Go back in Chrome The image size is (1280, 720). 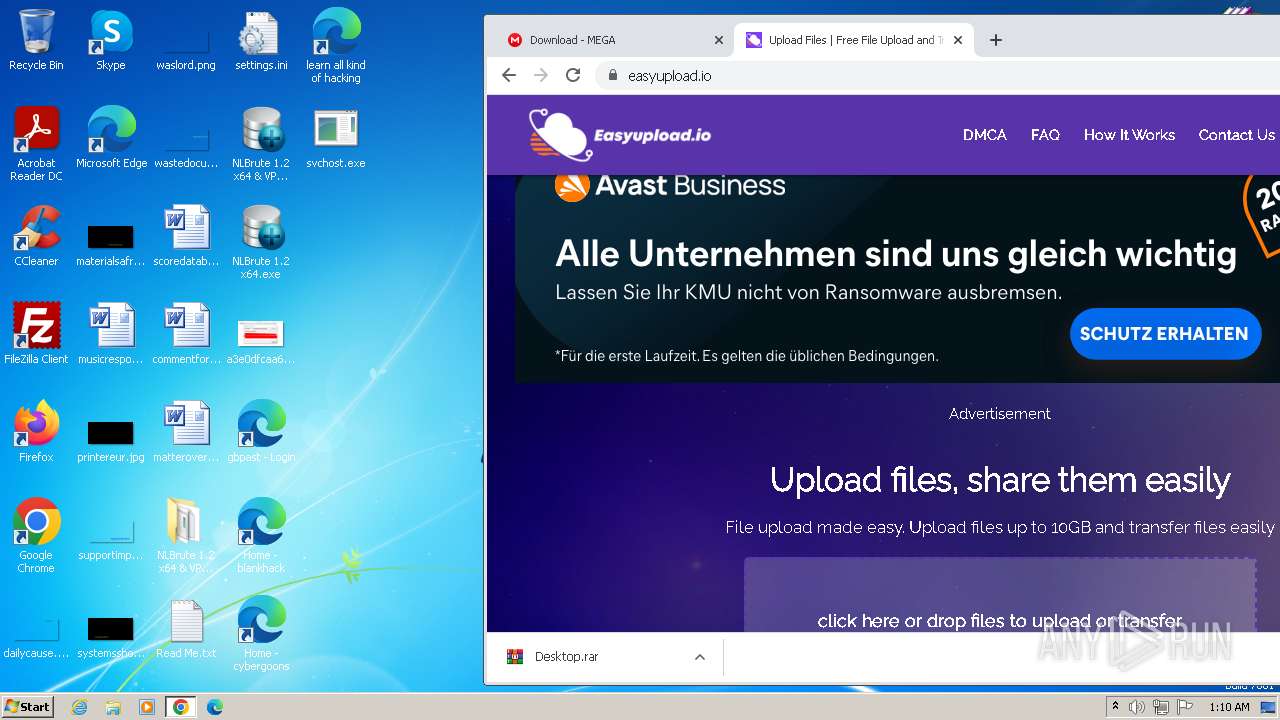[x=509, y=75]
